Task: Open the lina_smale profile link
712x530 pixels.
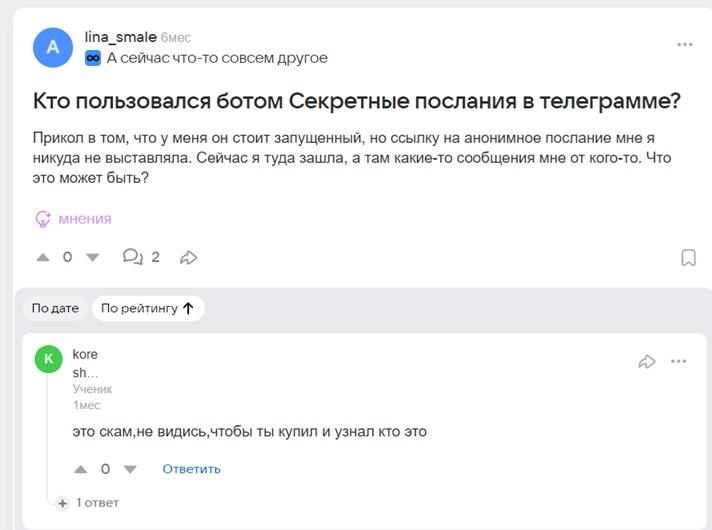Action: 120,37
